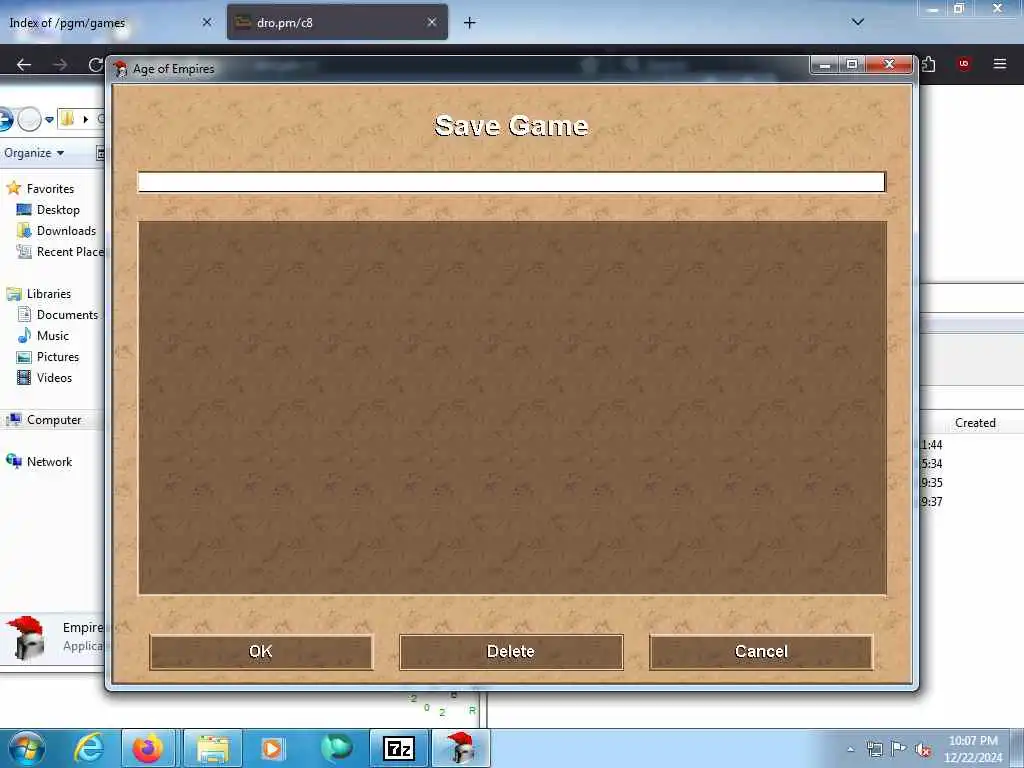Select Network in Explorer sidebar
1024x768 pixels.
click(x=49, y=462)
